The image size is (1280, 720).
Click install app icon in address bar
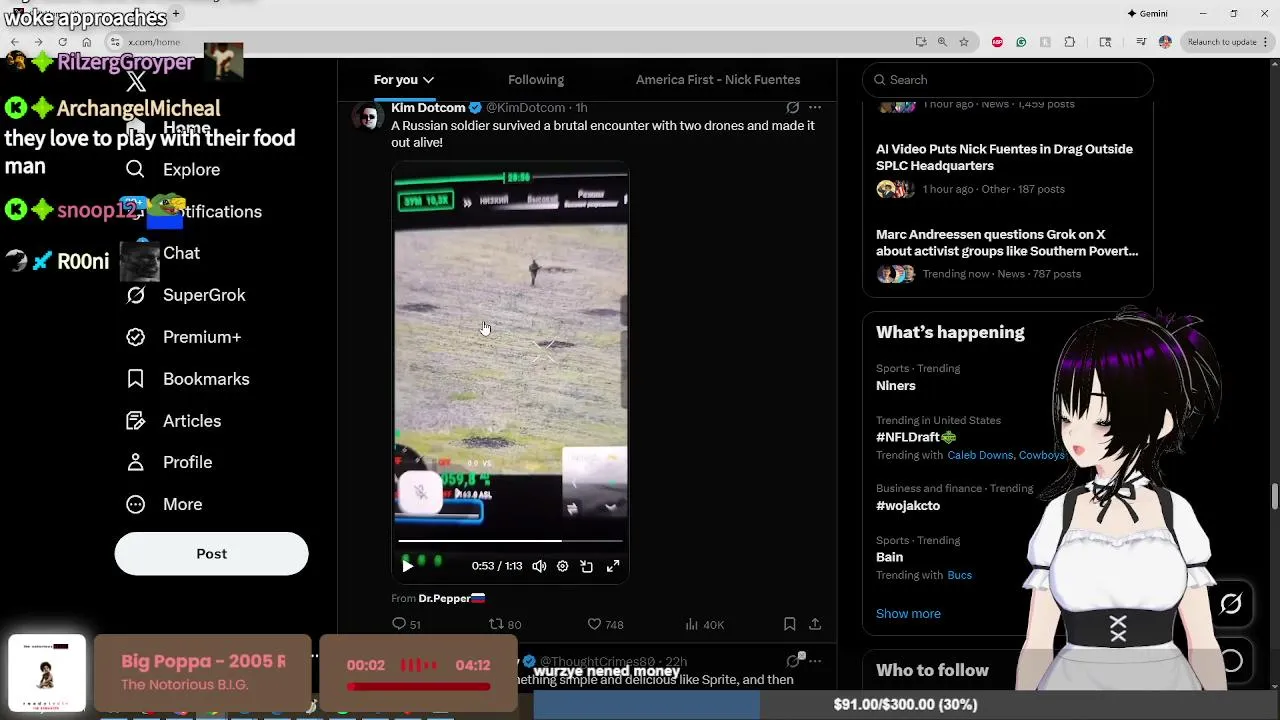(x=921, y=42)
